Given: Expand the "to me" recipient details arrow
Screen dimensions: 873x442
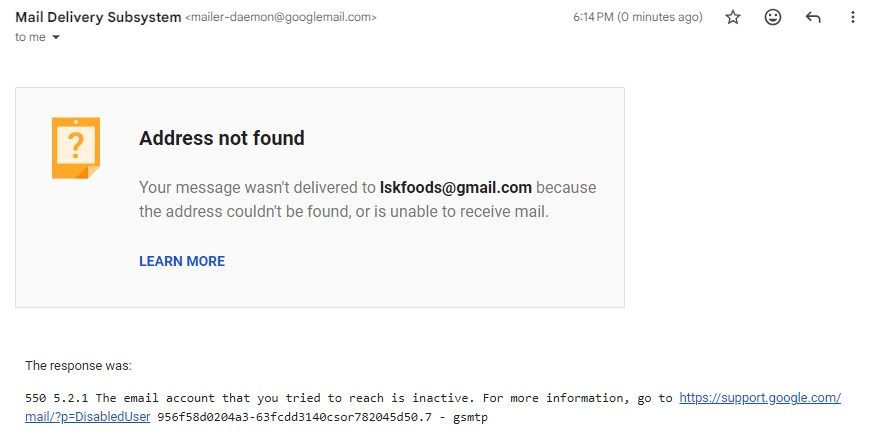Looking at the screenshot, I should pyautogui.click(x=56, y=37).
